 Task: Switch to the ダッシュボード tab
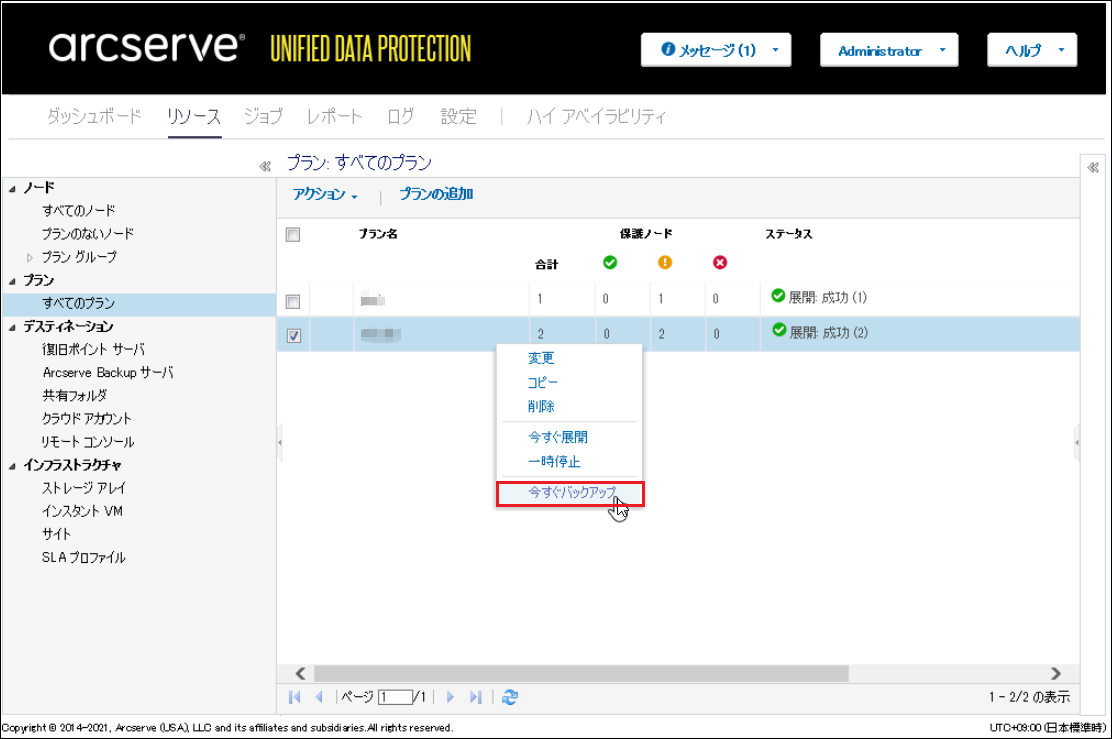click(94, 116)
